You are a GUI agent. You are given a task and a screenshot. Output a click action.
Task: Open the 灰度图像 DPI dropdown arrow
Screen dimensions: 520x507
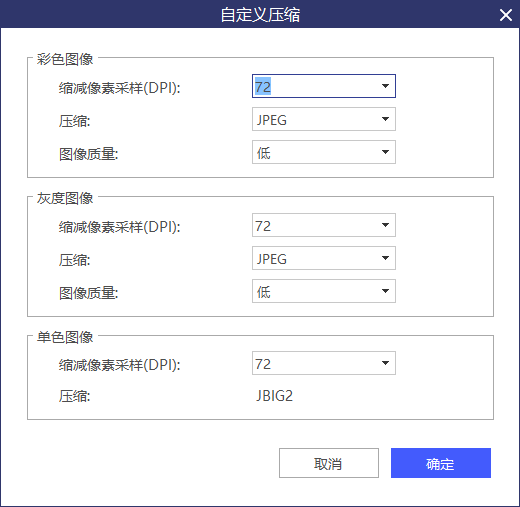385,225
